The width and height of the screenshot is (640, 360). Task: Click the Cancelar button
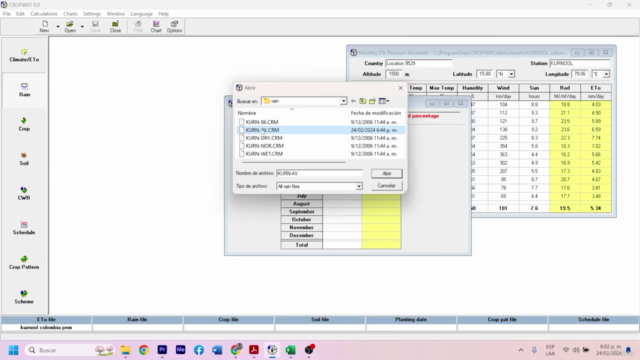(387, 186)
